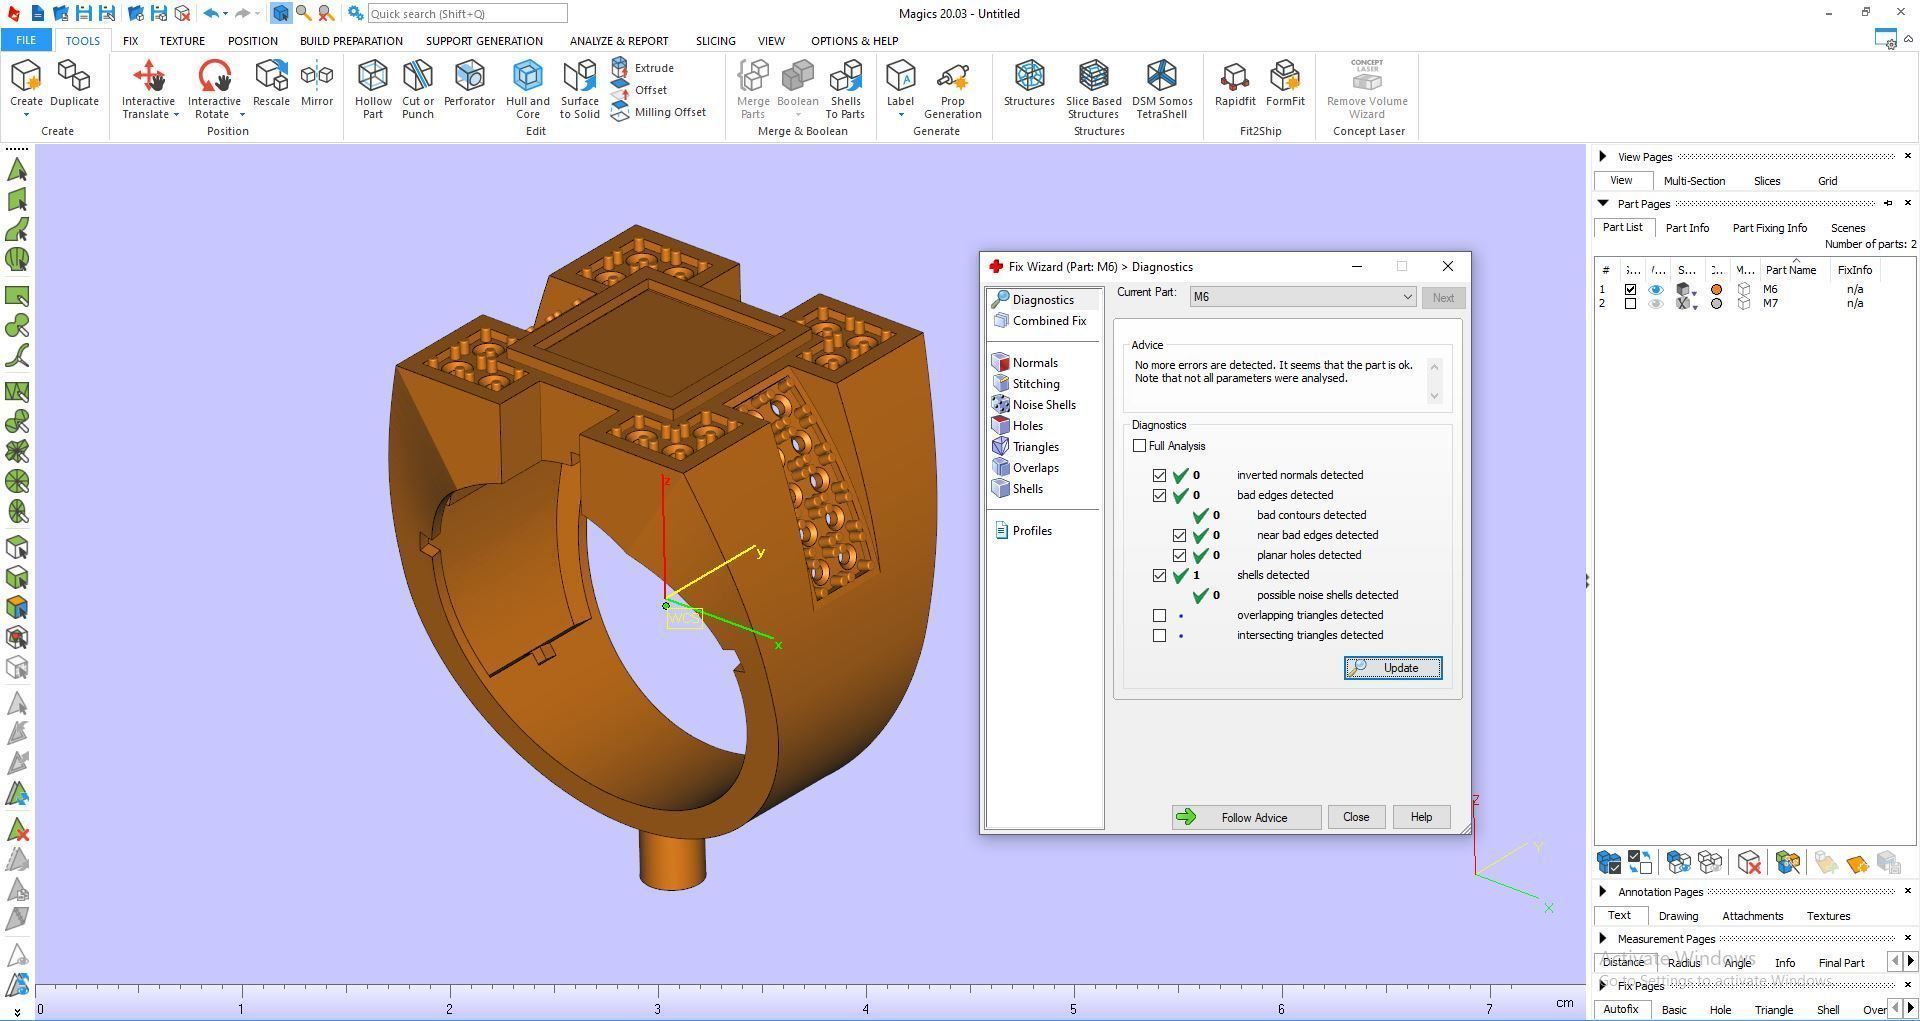Open the FIX ribbon tab

click(x=130, y=41)
